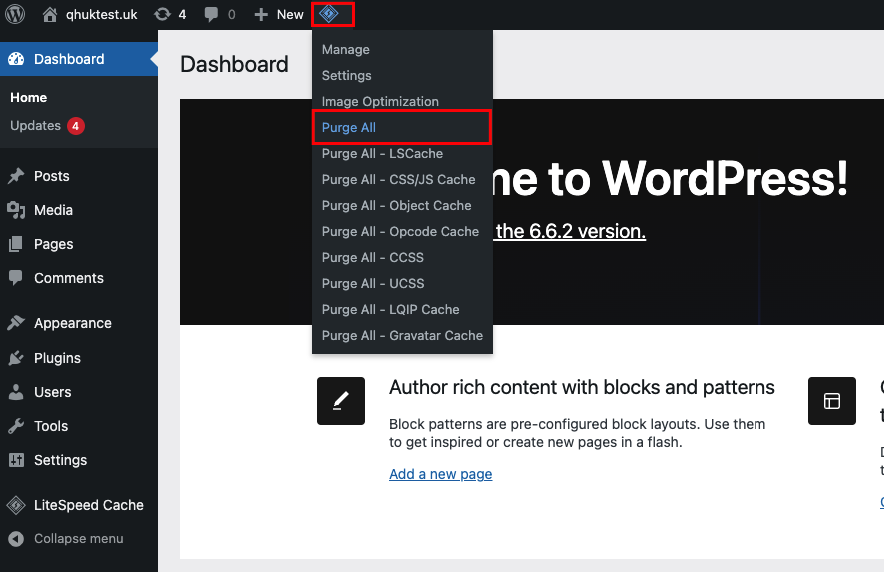Click the red Updates count badge
The height and width of the screenshot is (572, 884).
(76, 126)
